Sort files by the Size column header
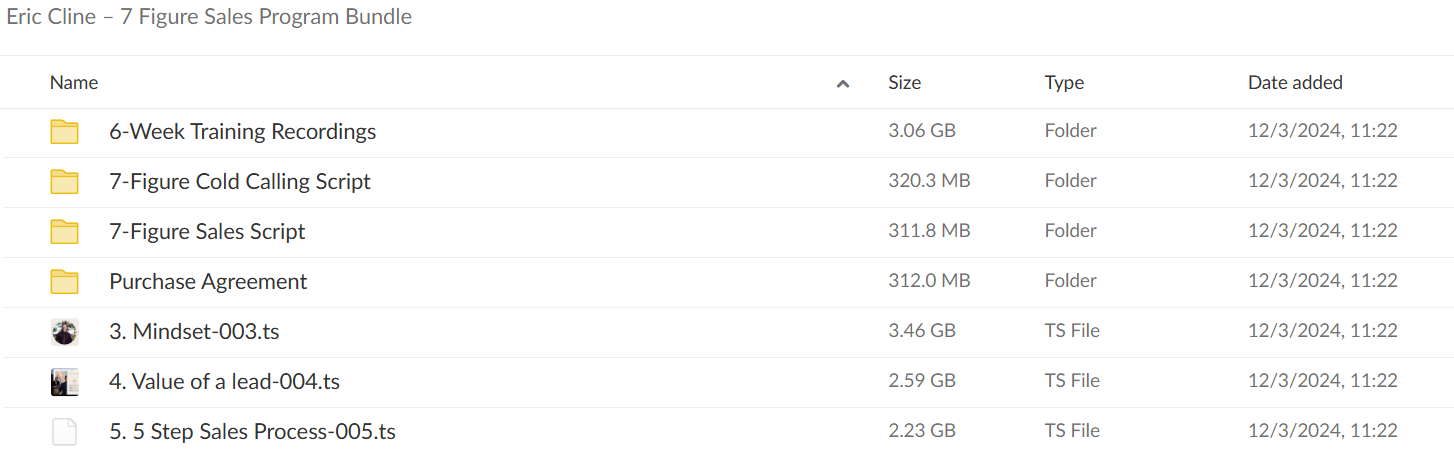 click(x=904, y=83)
